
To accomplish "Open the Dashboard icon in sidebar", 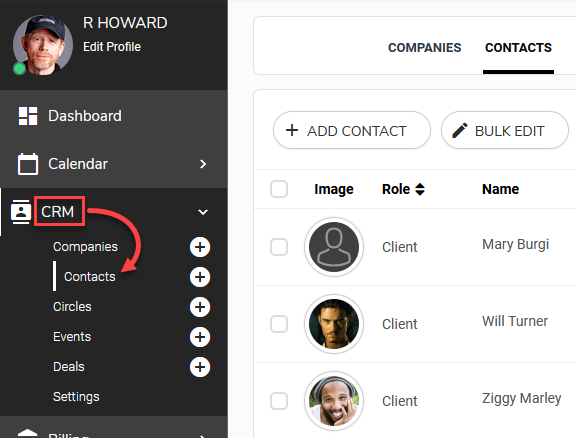I will pos(28,116).
